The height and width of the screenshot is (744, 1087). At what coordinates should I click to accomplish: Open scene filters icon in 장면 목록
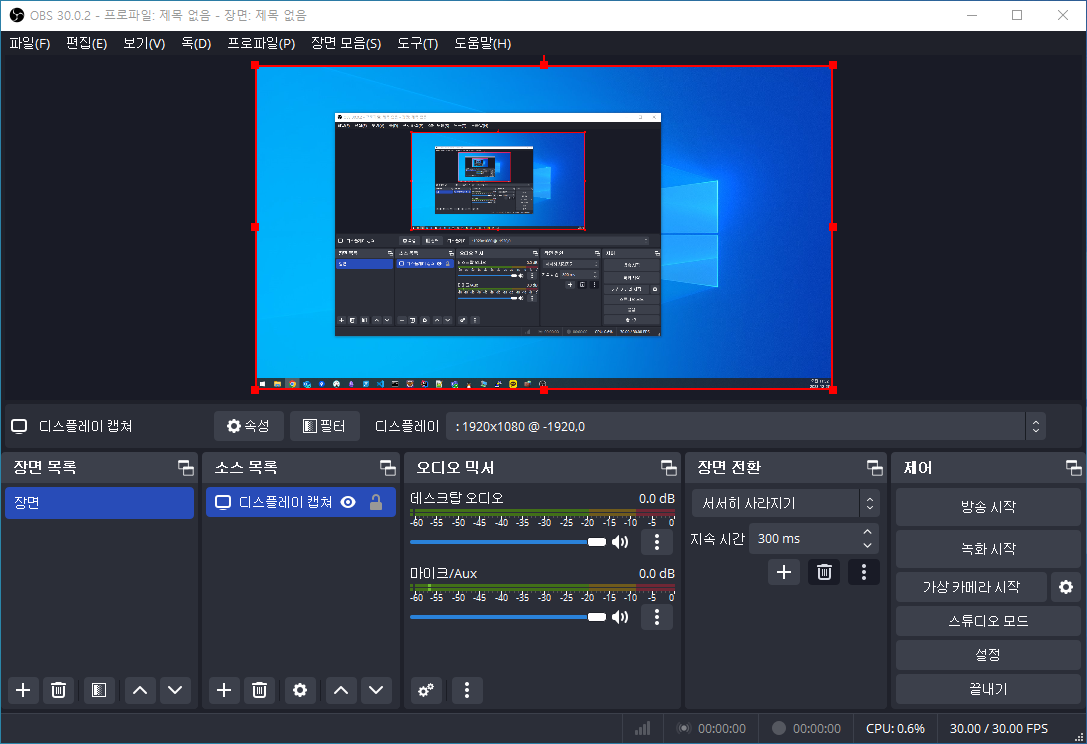[x=98, y=690]
